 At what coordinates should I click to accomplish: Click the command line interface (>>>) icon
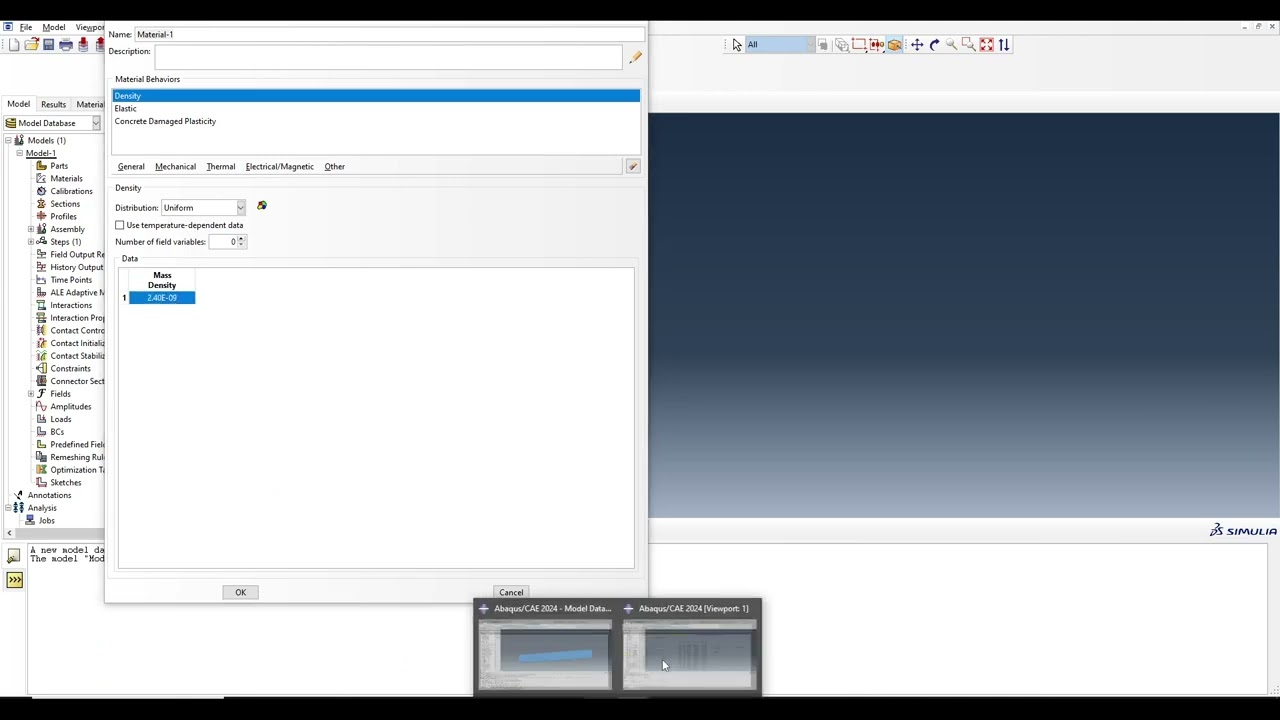click(14, 580)
